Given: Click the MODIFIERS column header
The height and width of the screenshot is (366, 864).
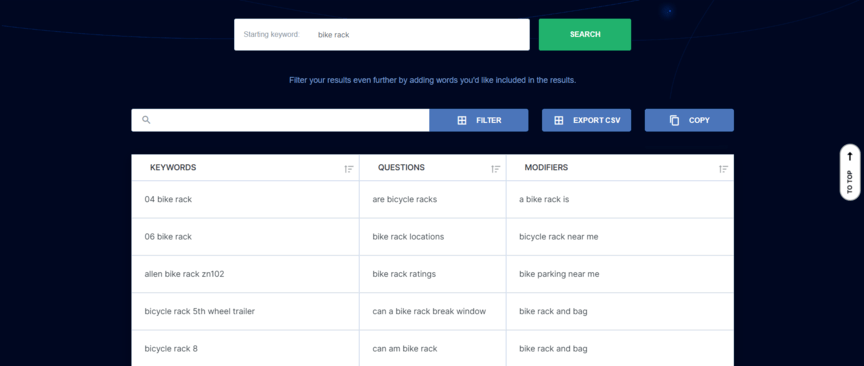Looking at the screenshot, I should 546,168.
